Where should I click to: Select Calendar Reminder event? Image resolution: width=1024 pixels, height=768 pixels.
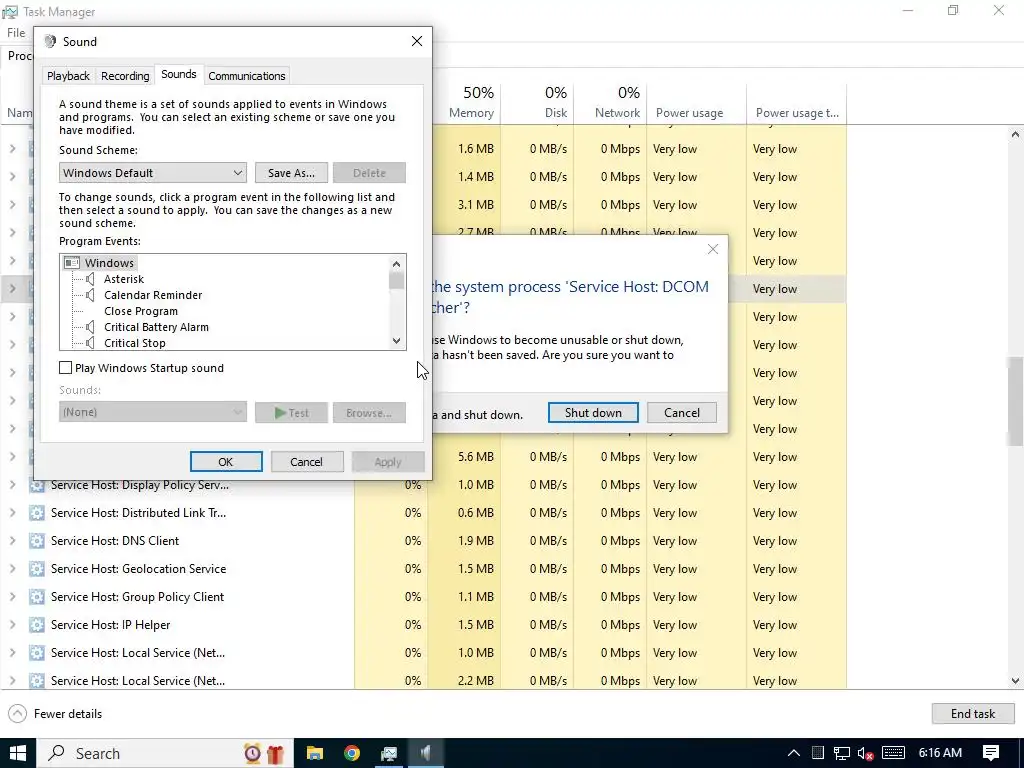(x=153, y=295)
